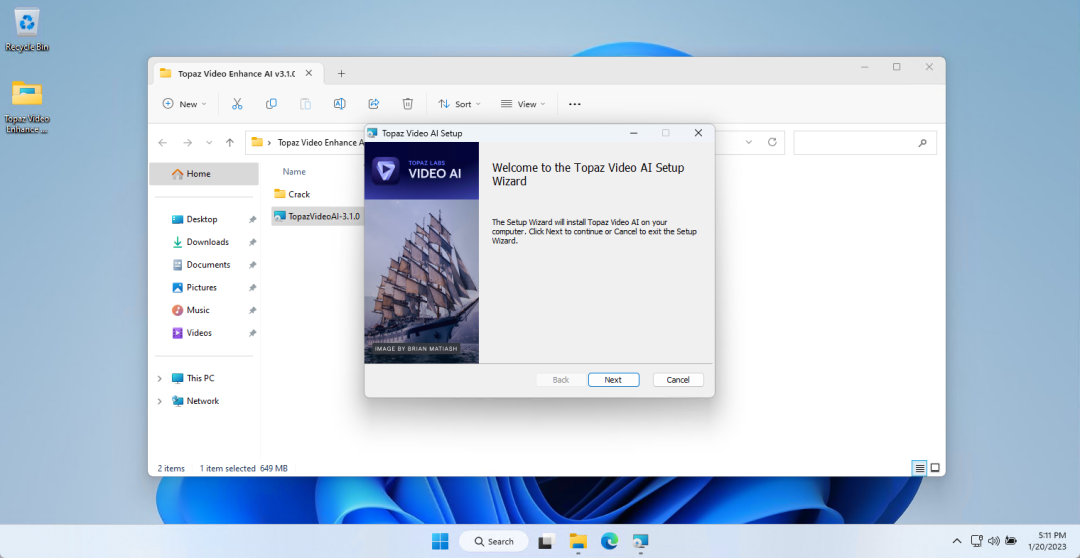Click the Back button in Setup Wizard

pos(561,380)
